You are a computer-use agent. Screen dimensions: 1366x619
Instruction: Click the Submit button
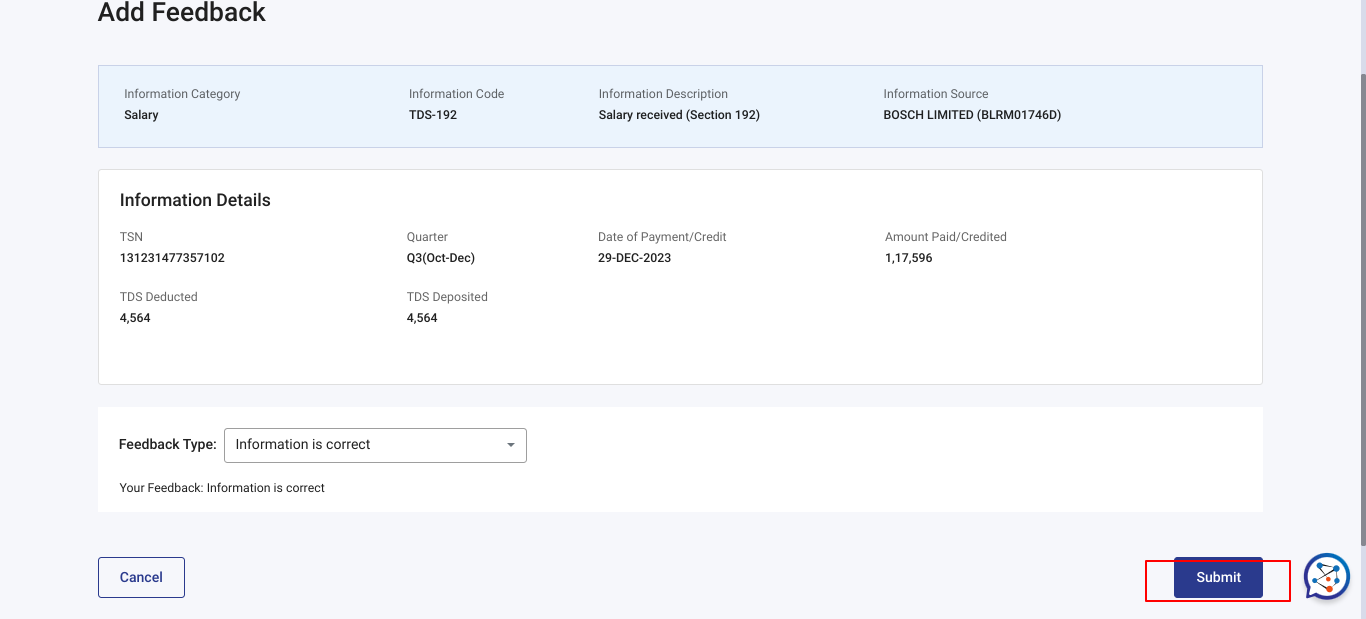click(1218, 578)
